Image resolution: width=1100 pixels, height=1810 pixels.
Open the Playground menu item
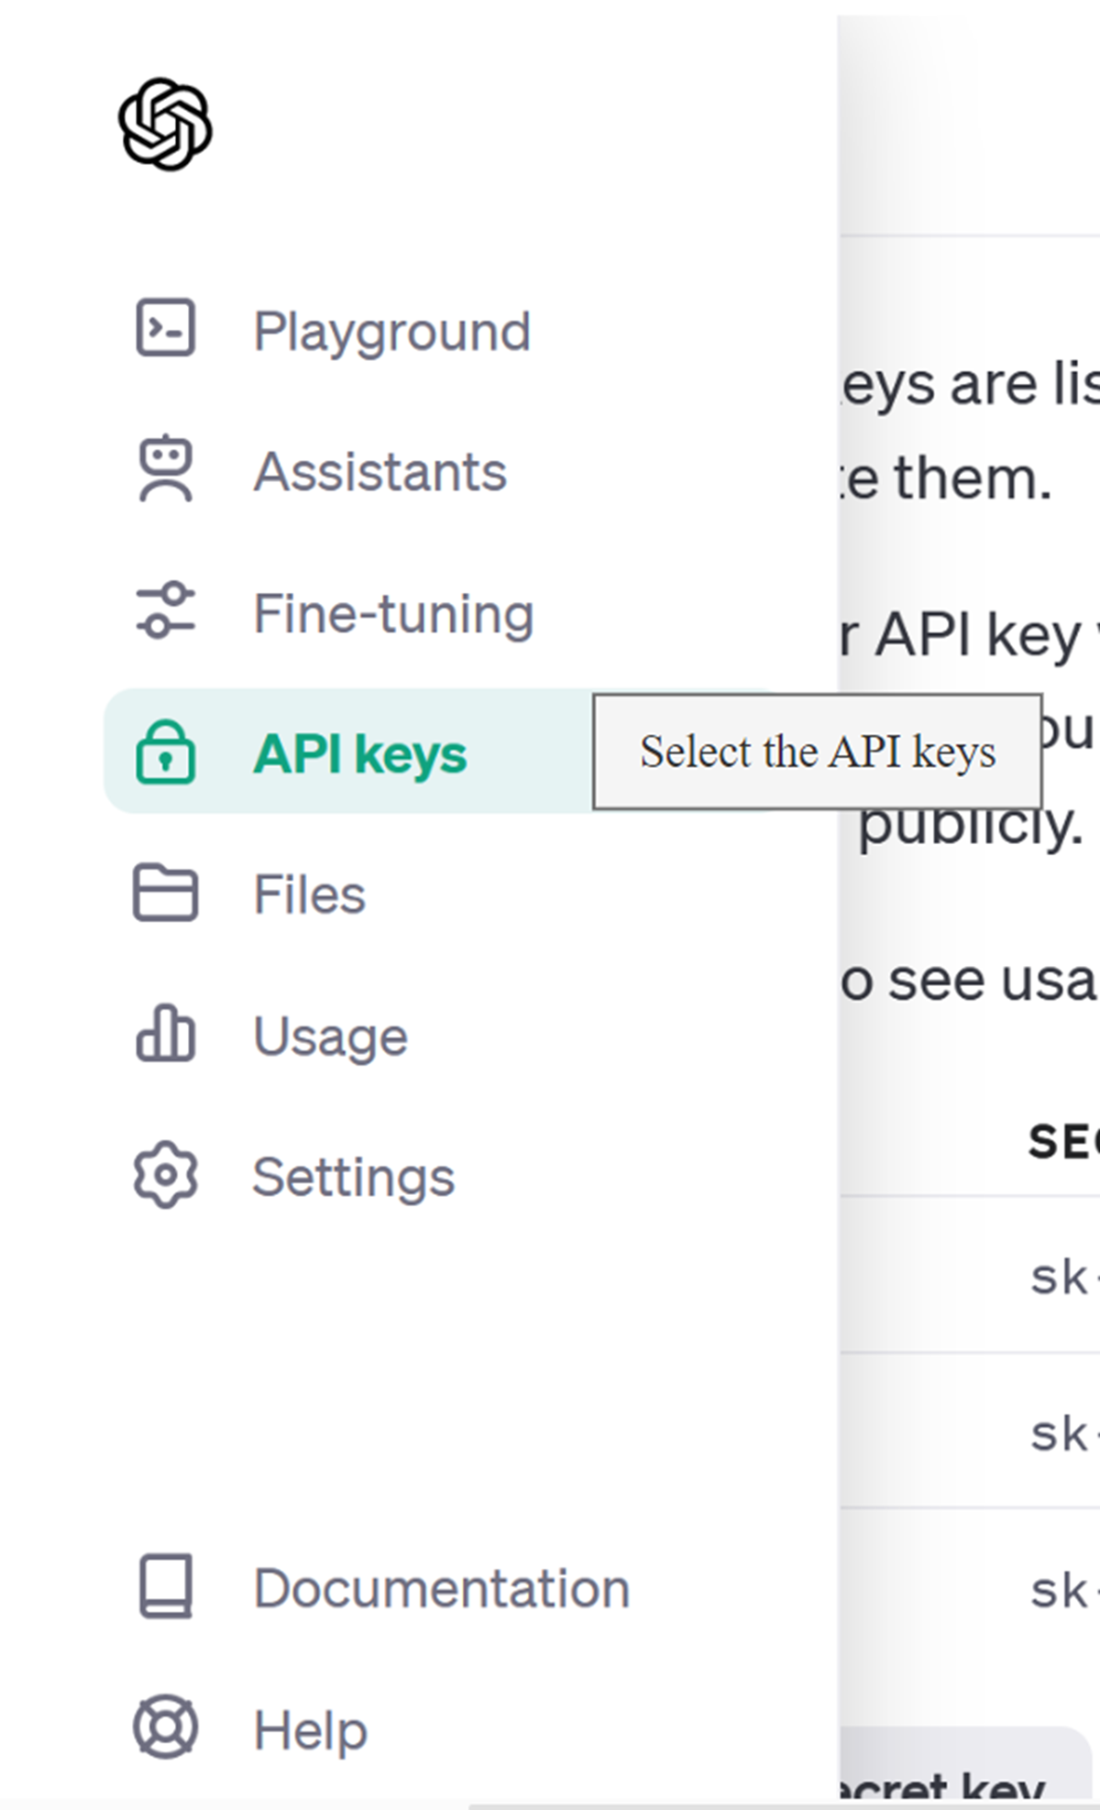pyautogui.click(x=391, y=332)
